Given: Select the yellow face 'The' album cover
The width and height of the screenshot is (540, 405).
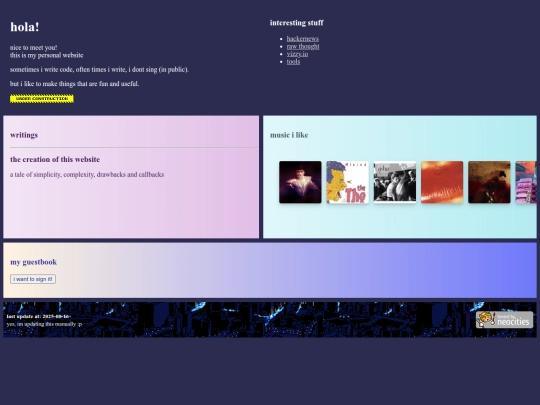Looking at the screenshot, I should (347, 182).
